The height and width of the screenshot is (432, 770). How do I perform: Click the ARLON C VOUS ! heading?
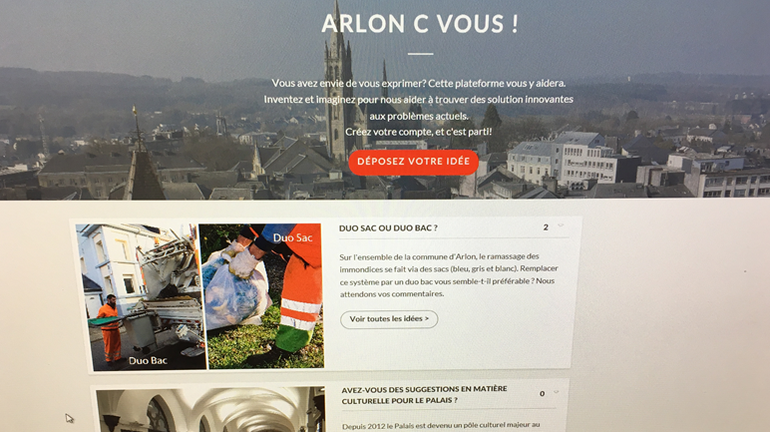(420, 24)
